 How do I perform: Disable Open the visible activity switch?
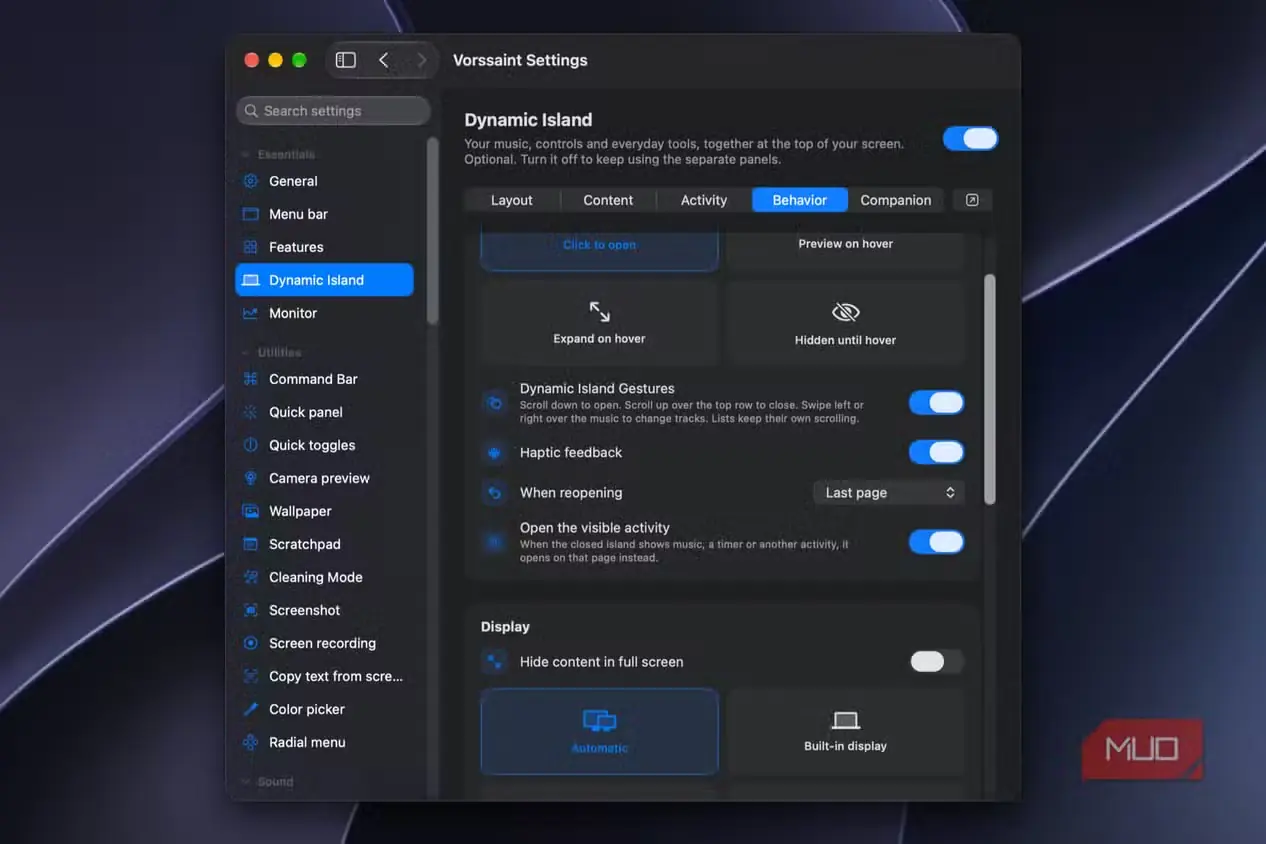(936, 542)
